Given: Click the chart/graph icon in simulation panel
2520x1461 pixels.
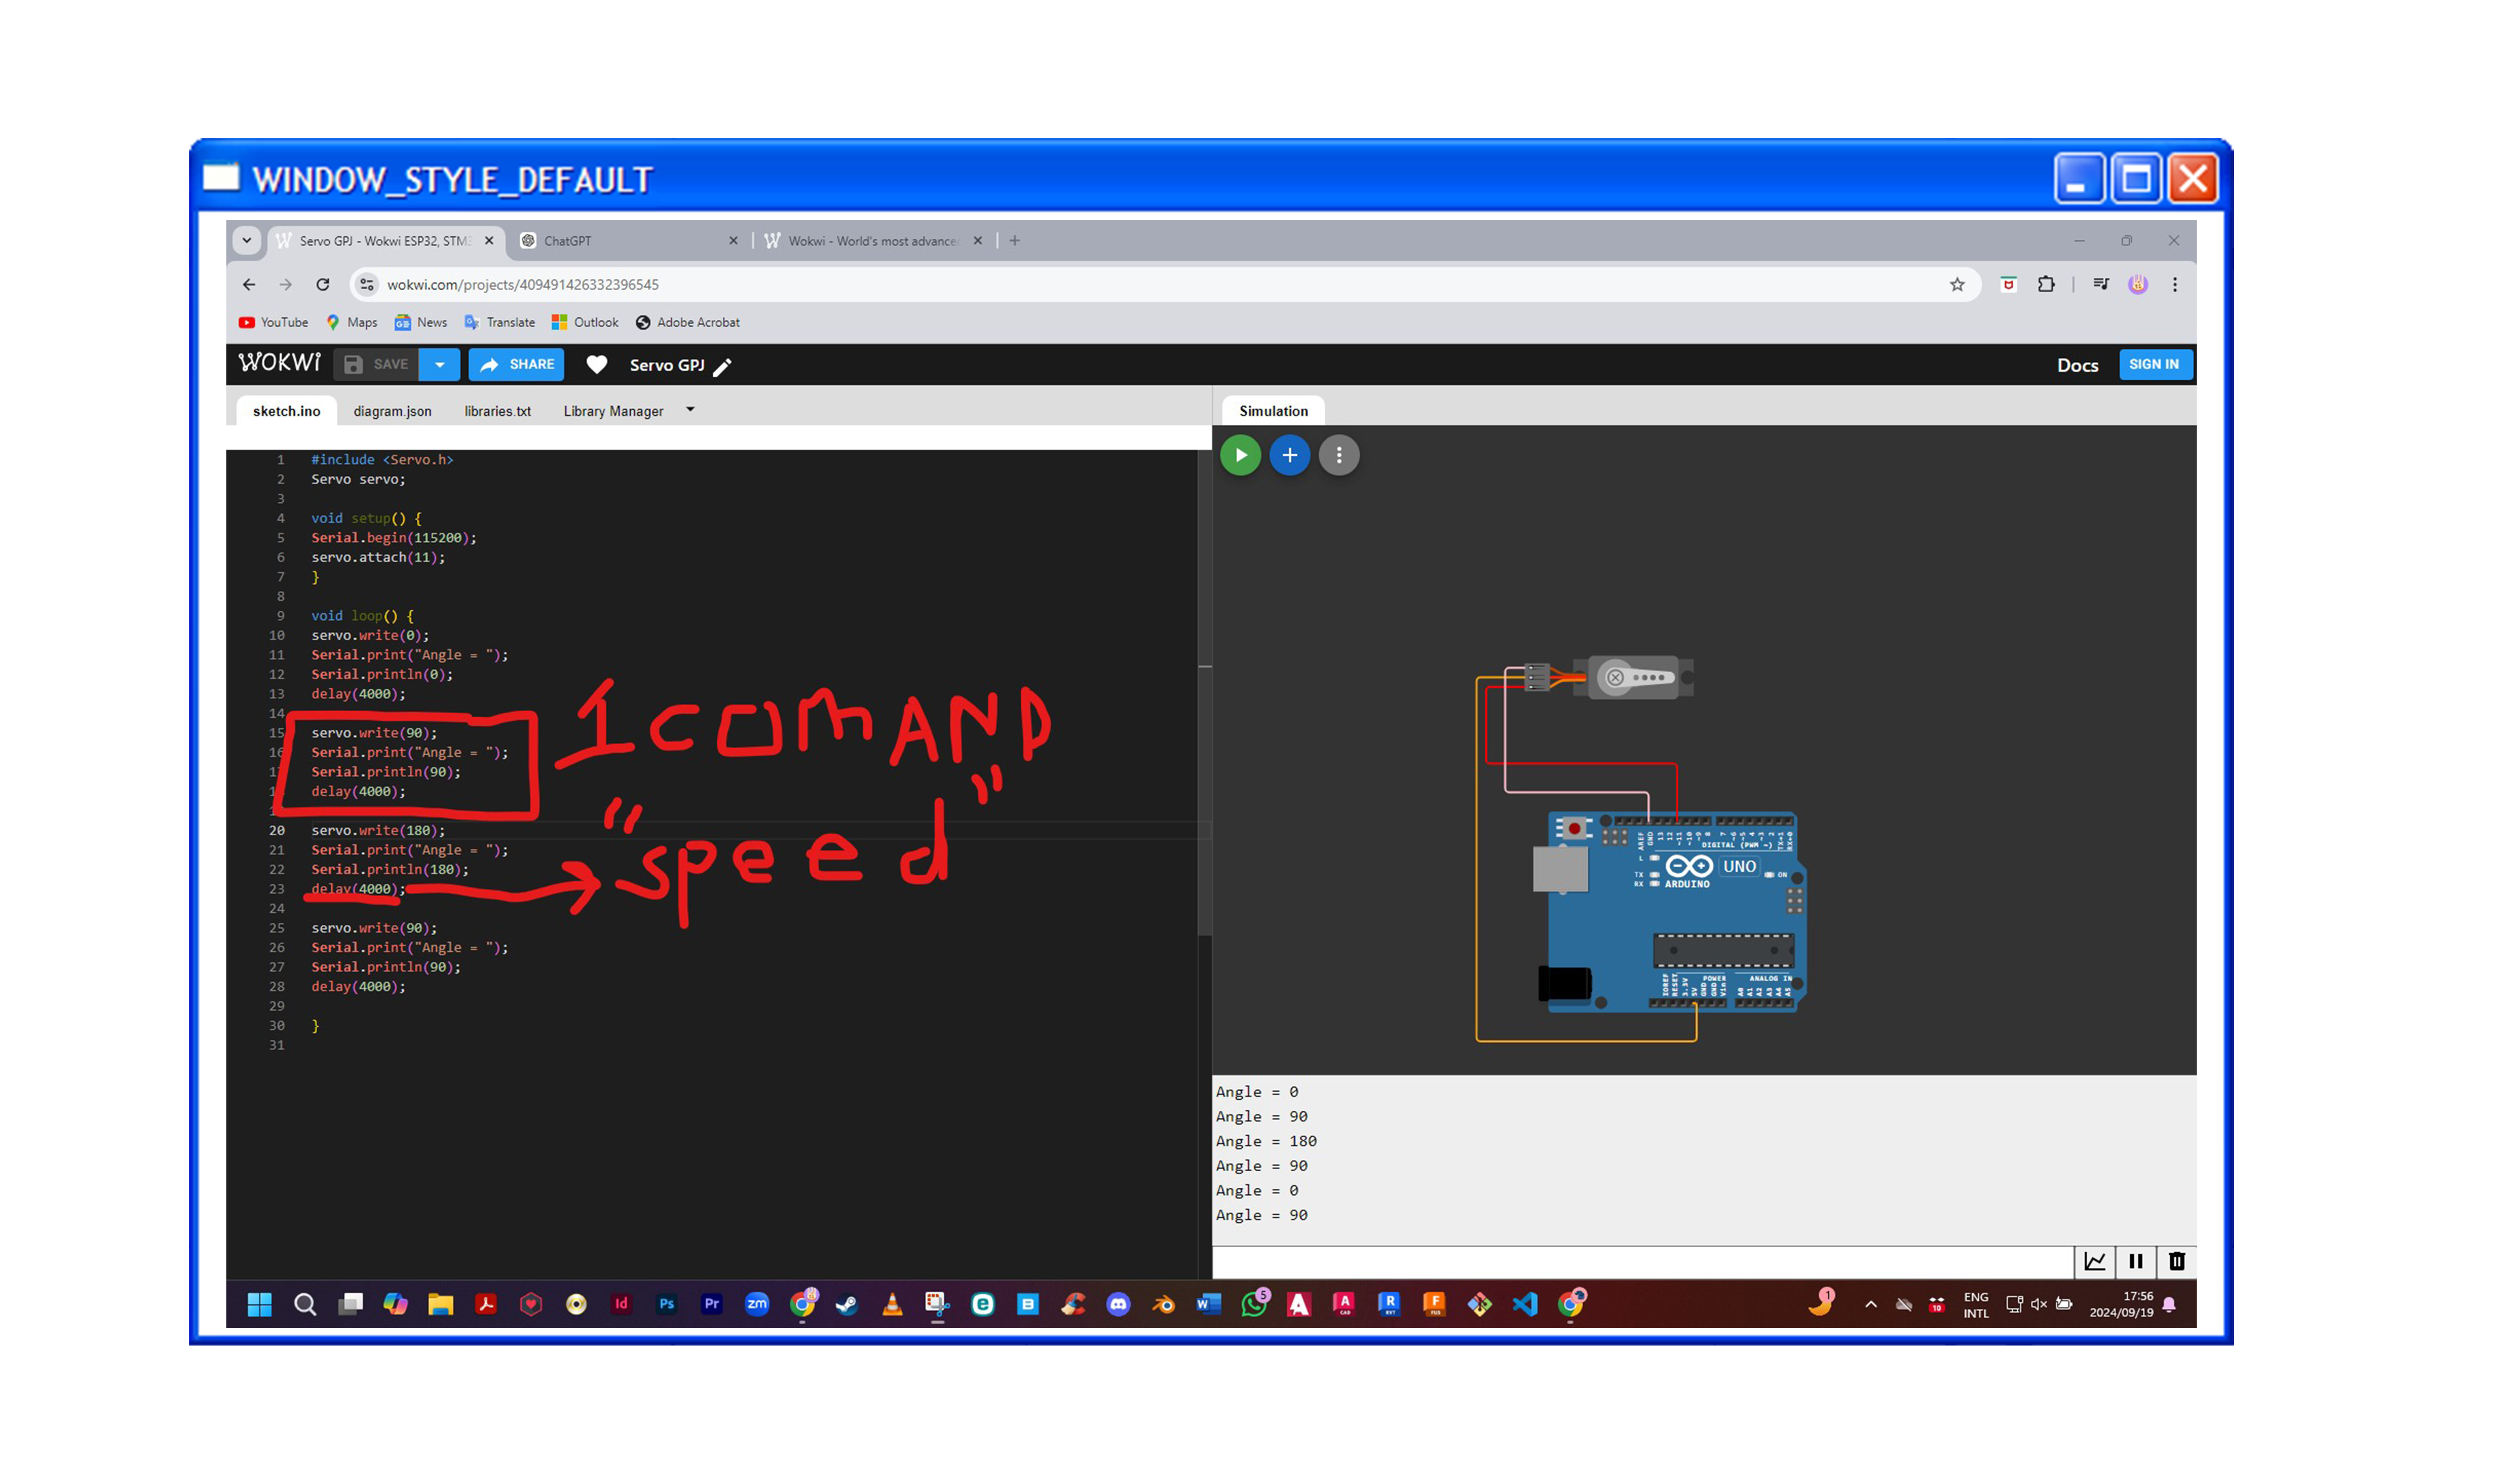Looking at the screenshot, I should click(2094, 1259).
